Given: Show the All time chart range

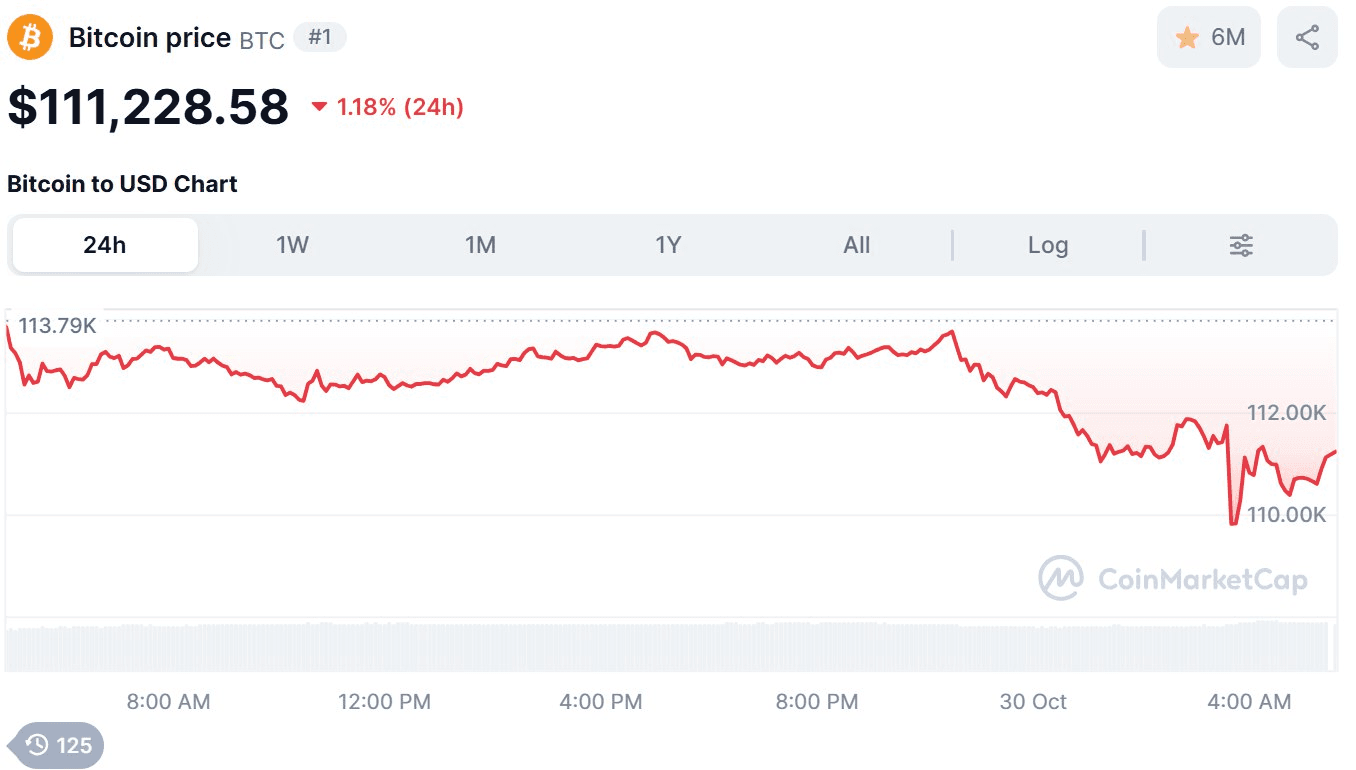Looking at the screenshot, I should (x=857, y=245).
